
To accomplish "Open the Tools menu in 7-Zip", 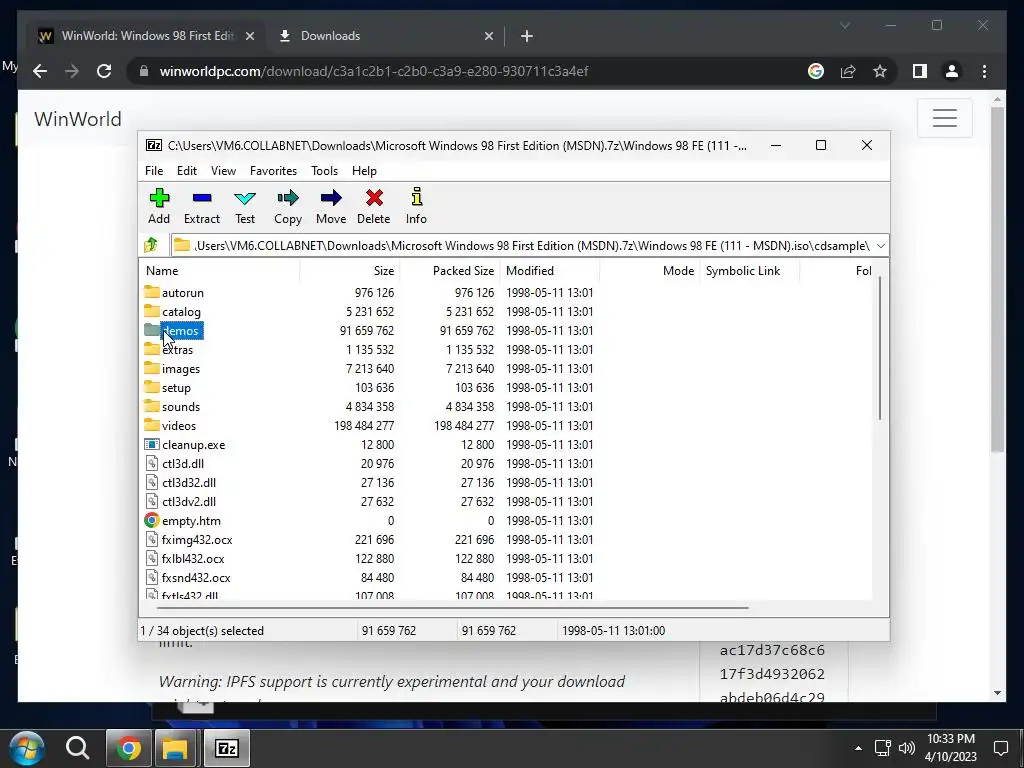I will coord(325,170).
